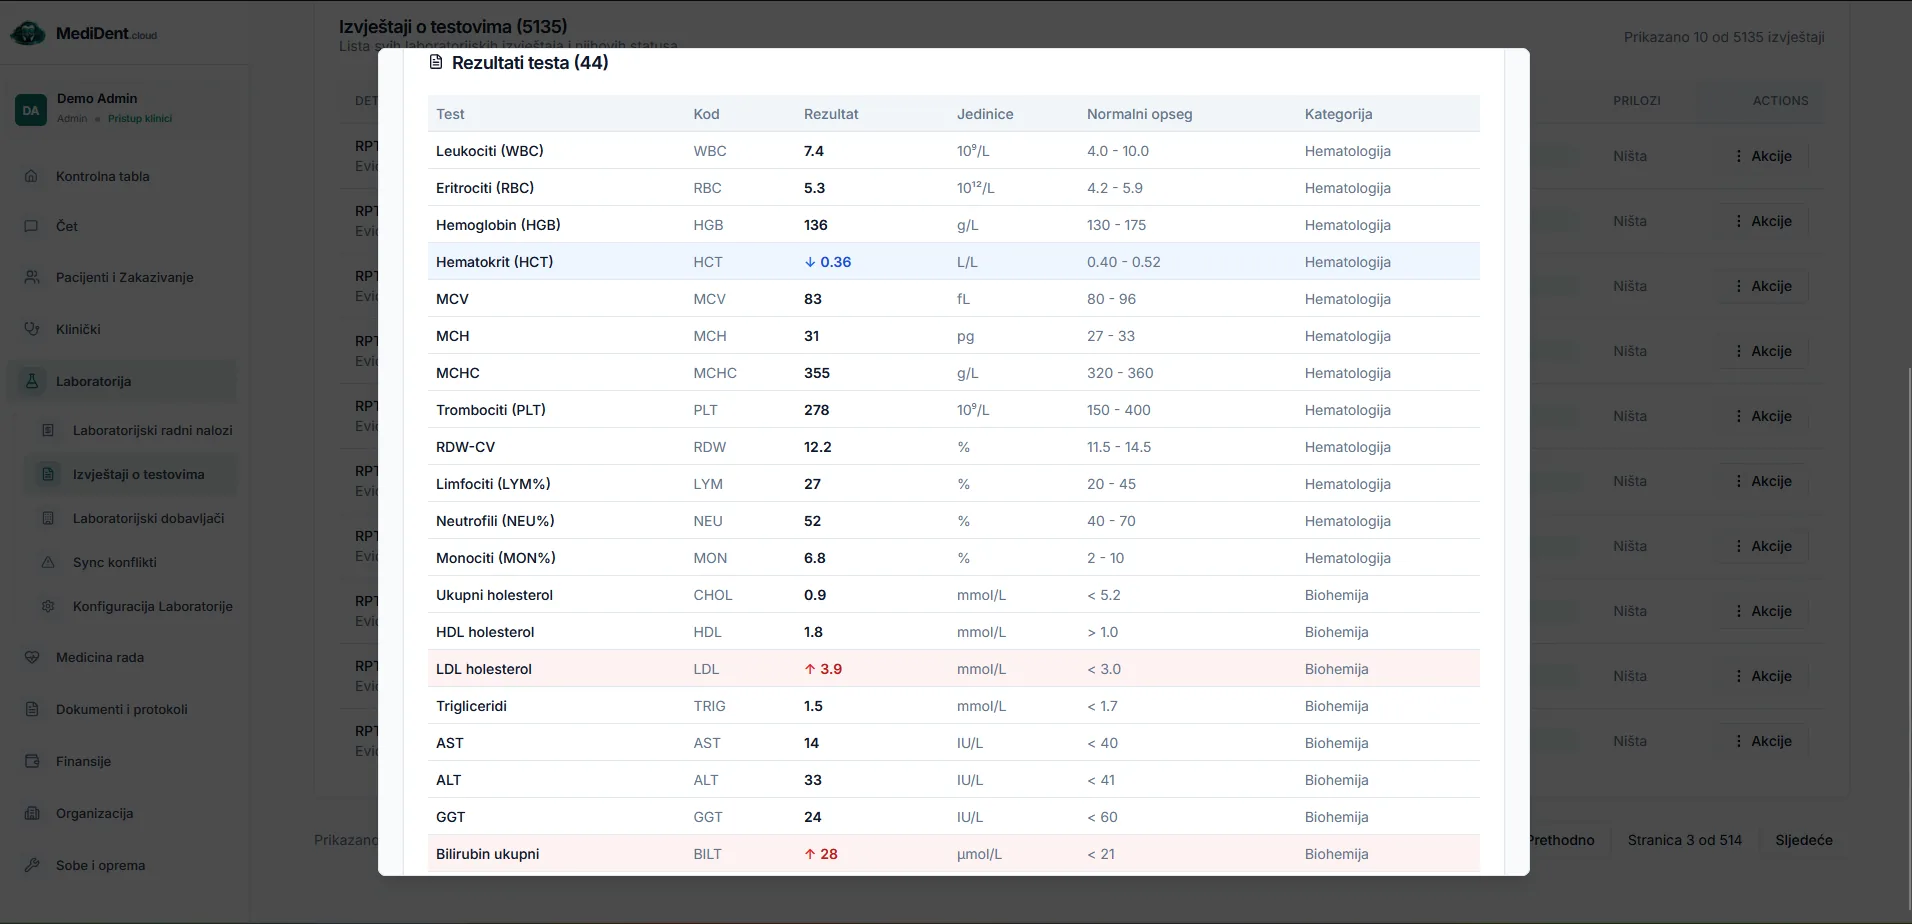Select the LDL holesterol result row
Image resolution: width=1912 pixels, height=924 pixels.
point(954,669)
